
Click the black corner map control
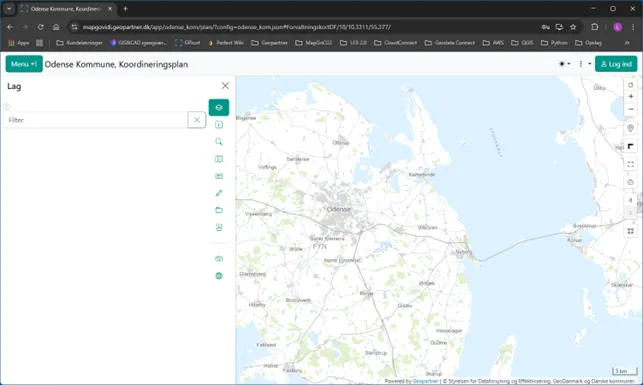(630, 146)
